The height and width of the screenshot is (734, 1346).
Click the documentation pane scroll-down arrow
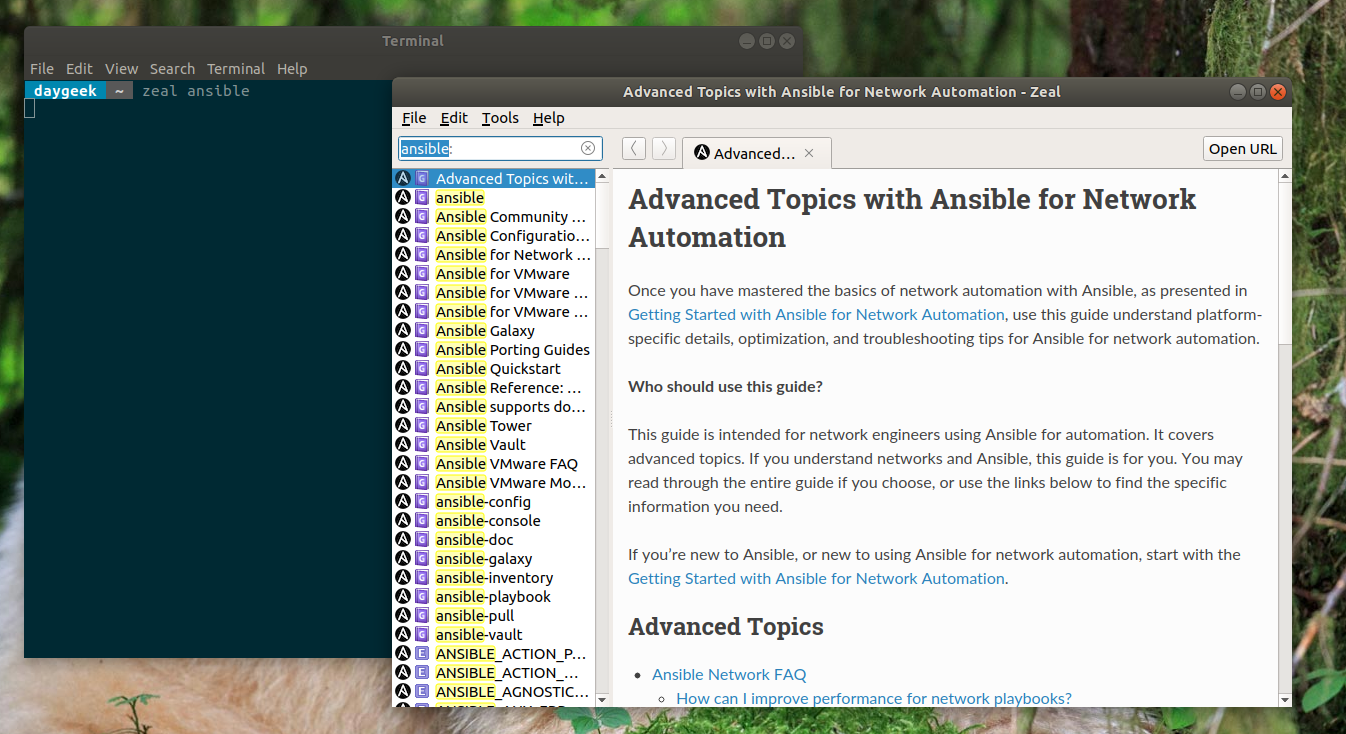click(x=1285, y=699)
